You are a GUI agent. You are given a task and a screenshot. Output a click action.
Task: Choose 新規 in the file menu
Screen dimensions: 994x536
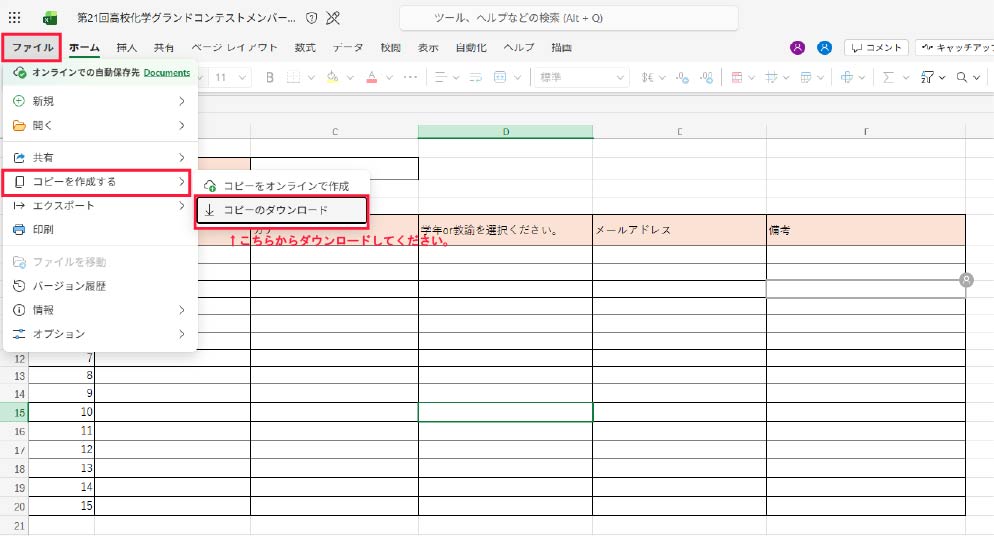(x=100, y=101)
